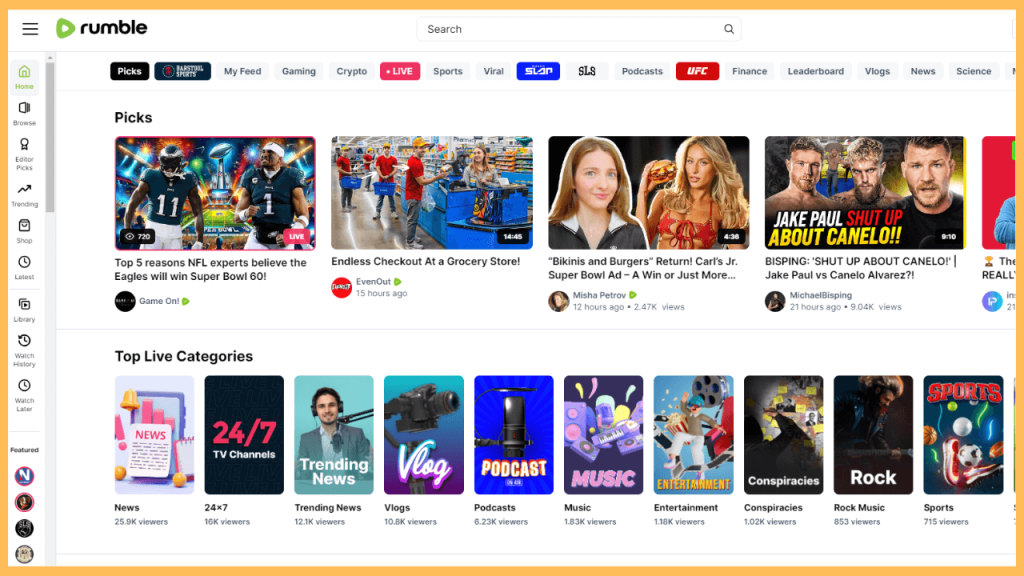Enable the LIVE filter chip
Screen dimensions: 1024x576
[x=399, y=71]
